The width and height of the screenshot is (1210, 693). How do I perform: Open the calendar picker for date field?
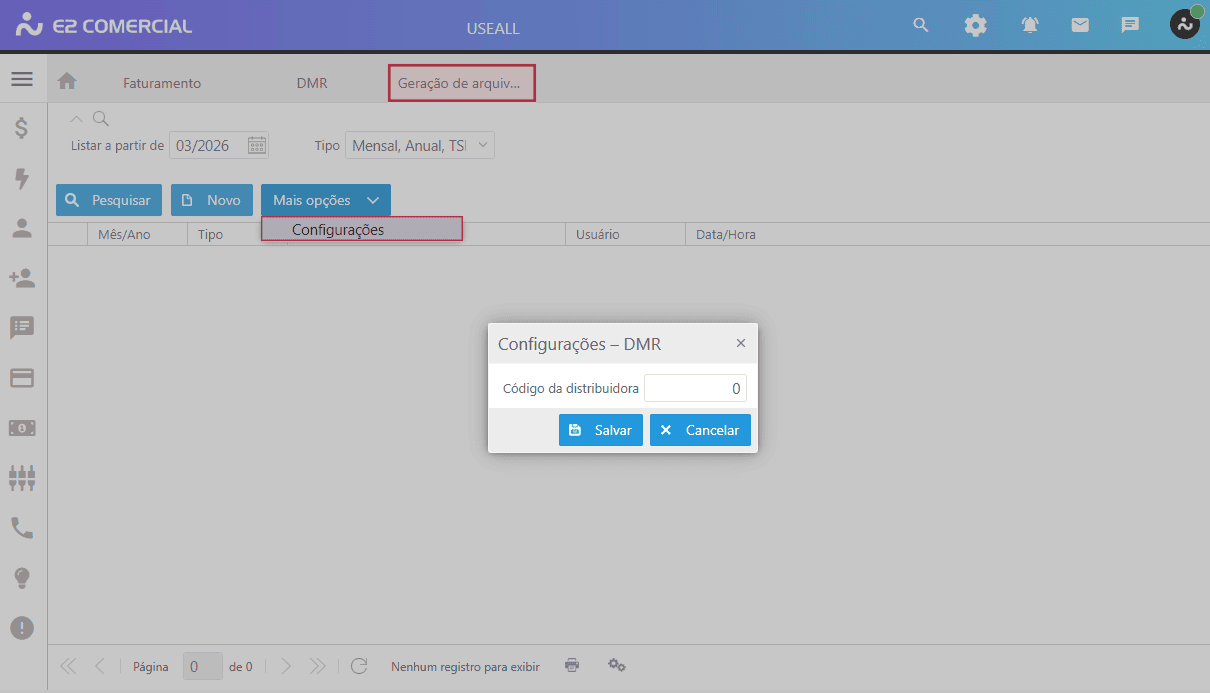coord(257,146)
